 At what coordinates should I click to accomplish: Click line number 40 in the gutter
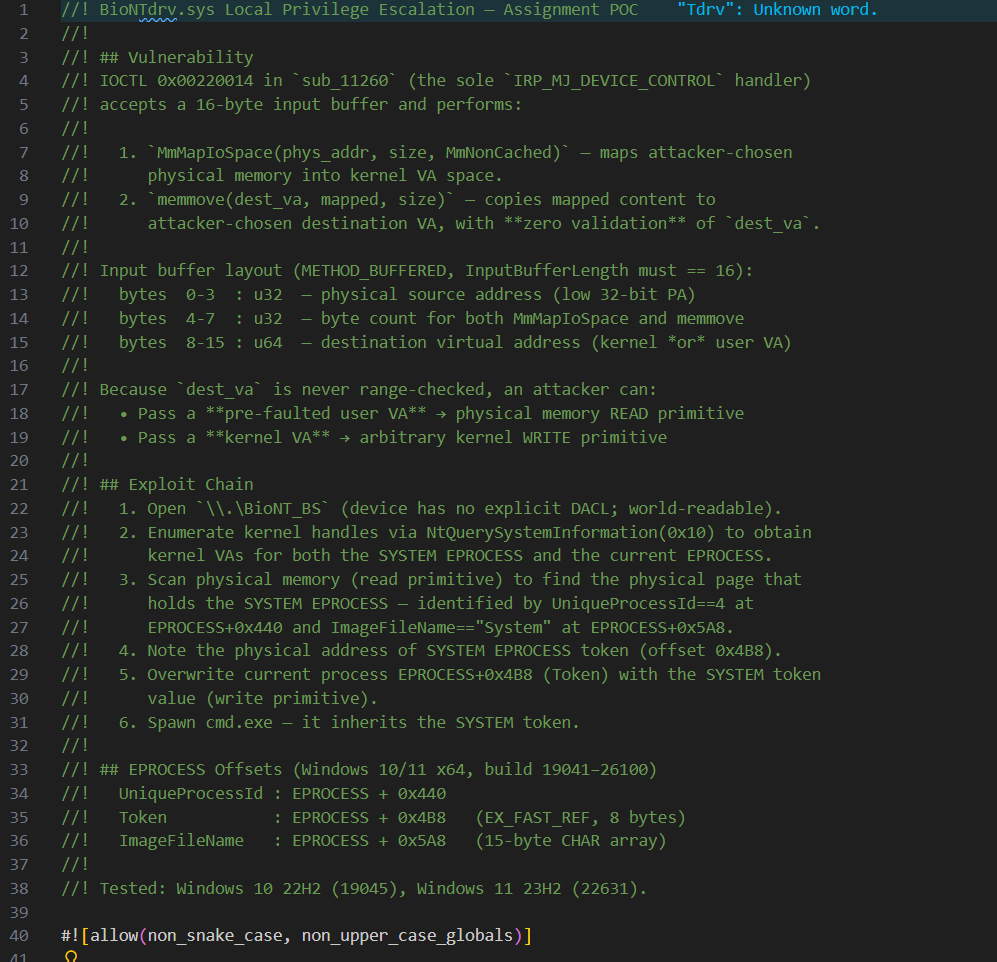[x=19, y=936]
